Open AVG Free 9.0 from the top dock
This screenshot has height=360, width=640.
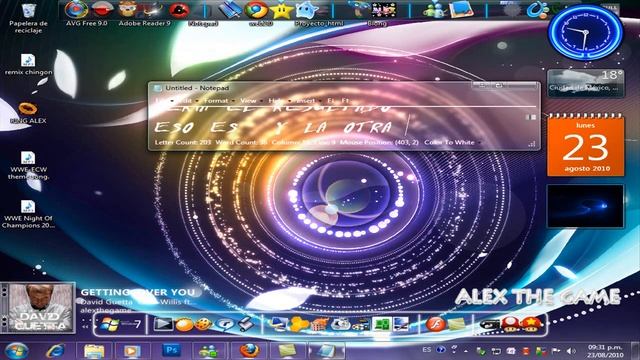pyautogui.click(x=76, y=9)
